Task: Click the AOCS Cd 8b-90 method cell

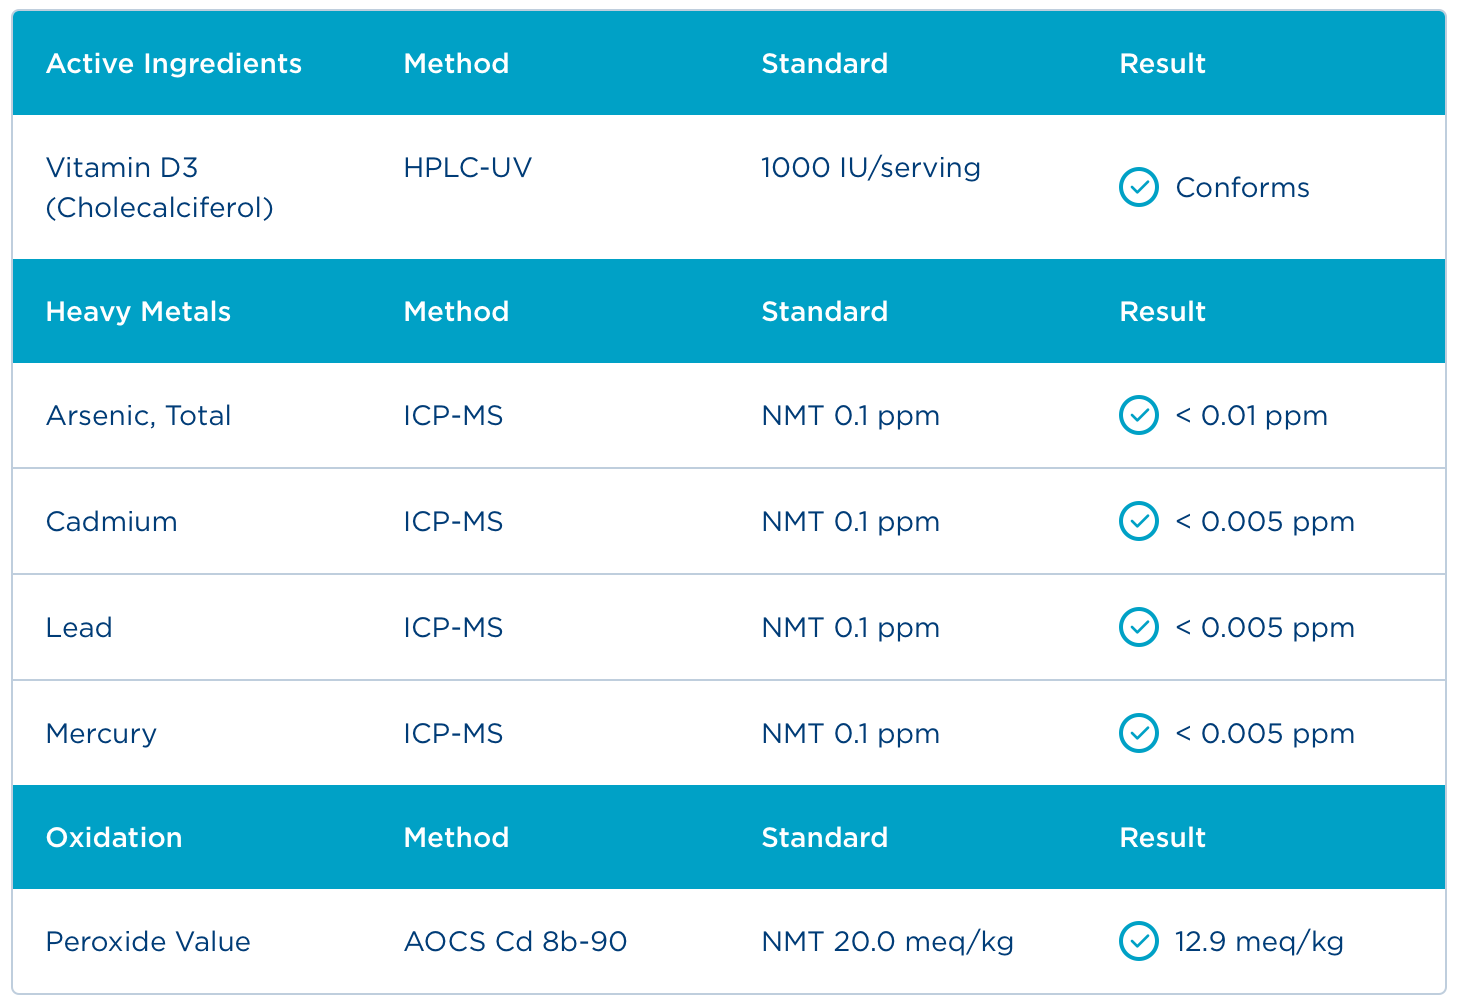Action: (x=515, y=942)
